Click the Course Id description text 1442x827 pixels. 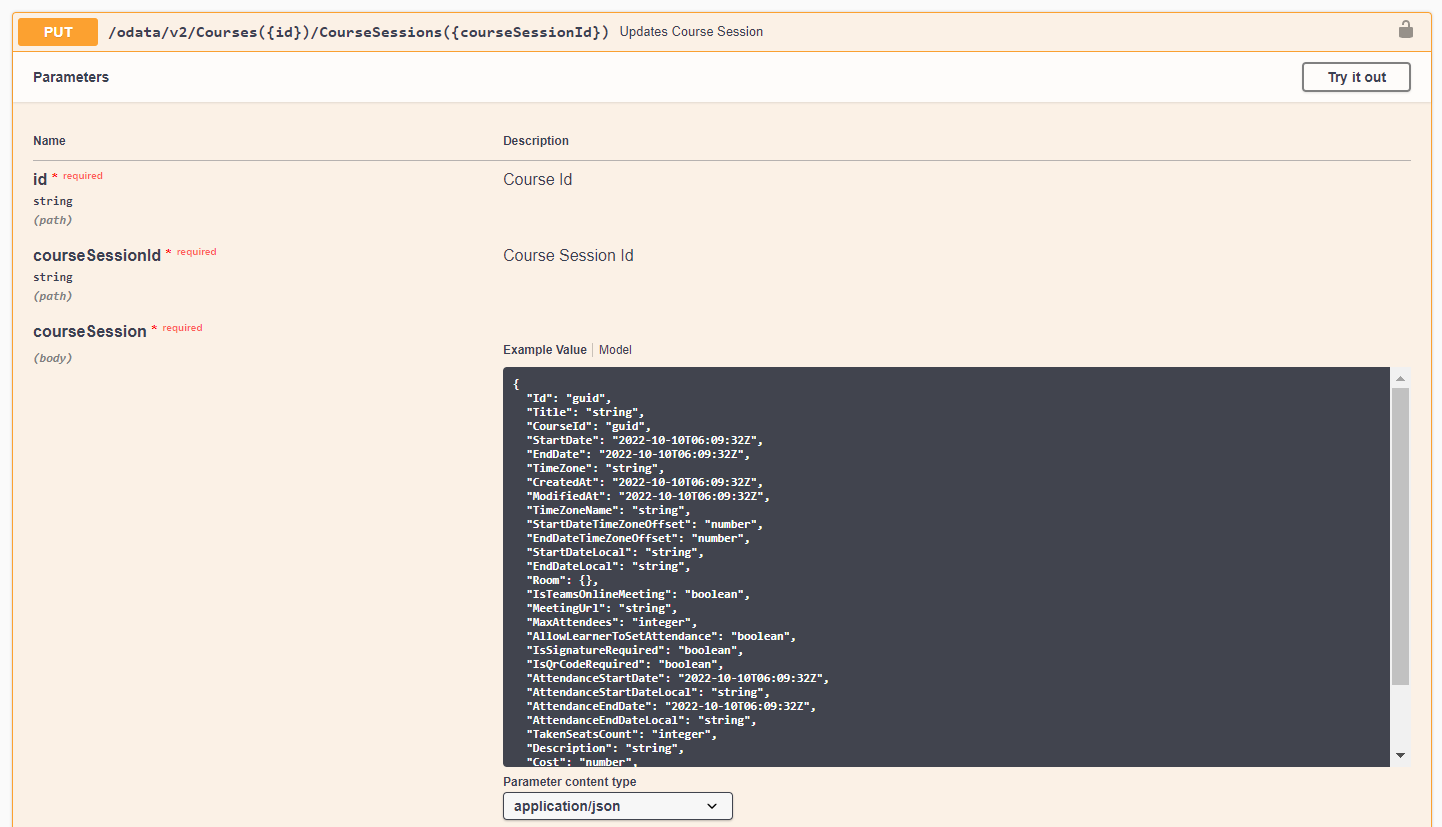pyautogui.click(x=538, y=180)
